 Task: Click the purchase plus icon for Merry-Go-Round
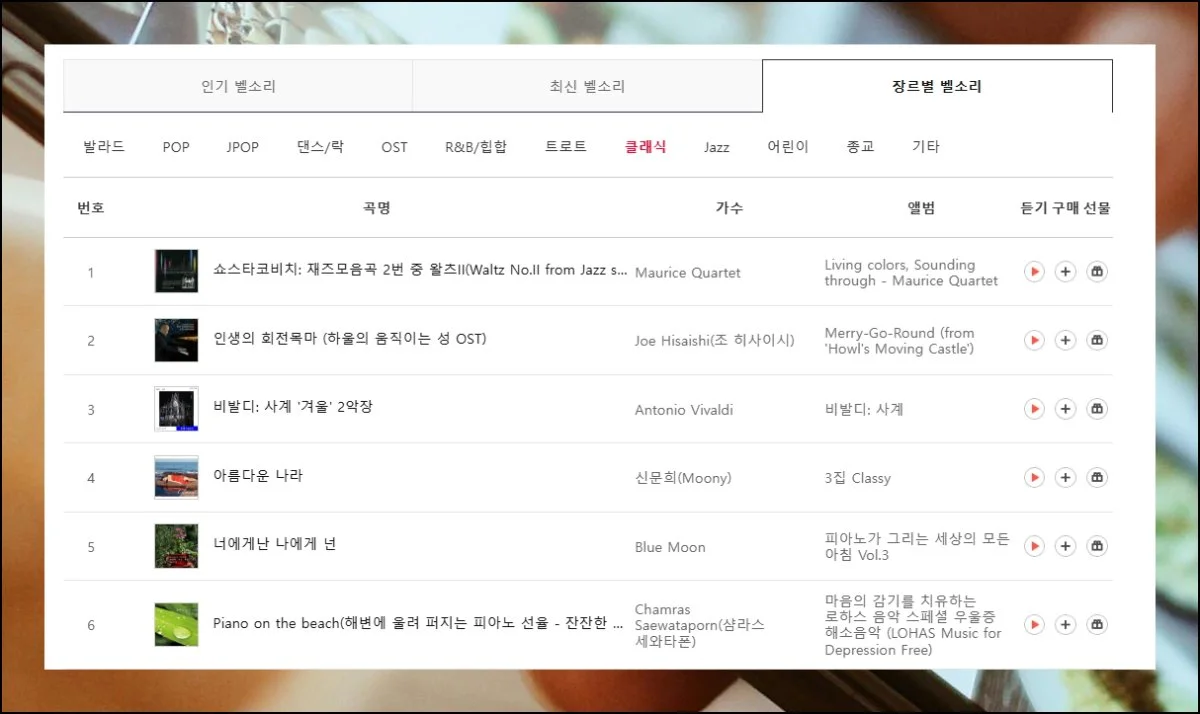pyautogui.click(x=1066, y=340)
